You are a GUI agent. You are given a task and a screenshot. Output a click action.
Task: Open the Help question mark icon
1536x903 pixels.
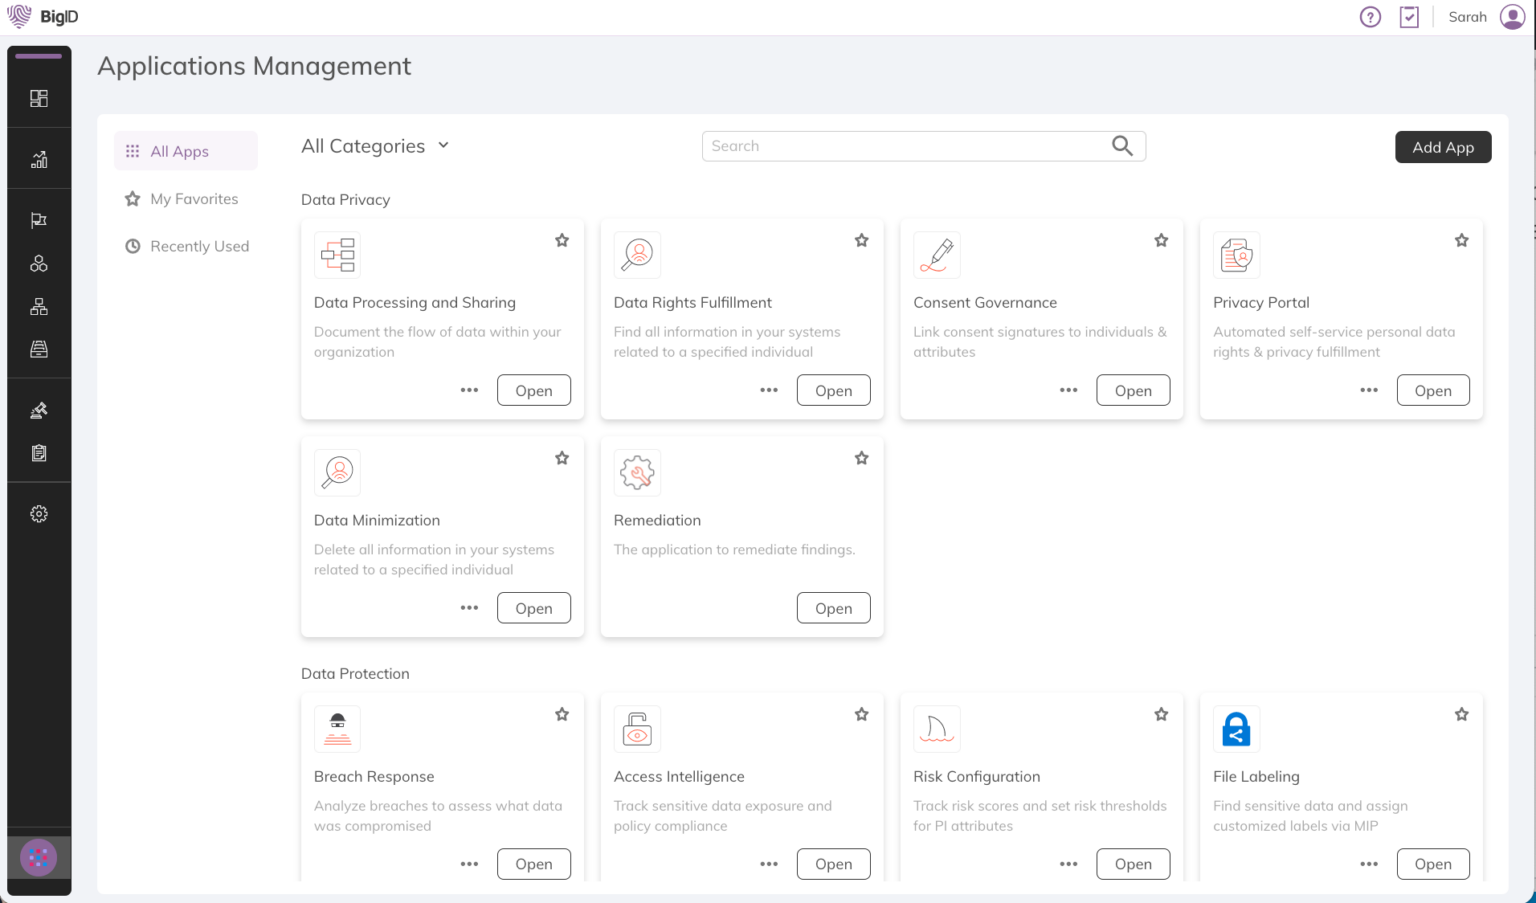click(1369, 17)
